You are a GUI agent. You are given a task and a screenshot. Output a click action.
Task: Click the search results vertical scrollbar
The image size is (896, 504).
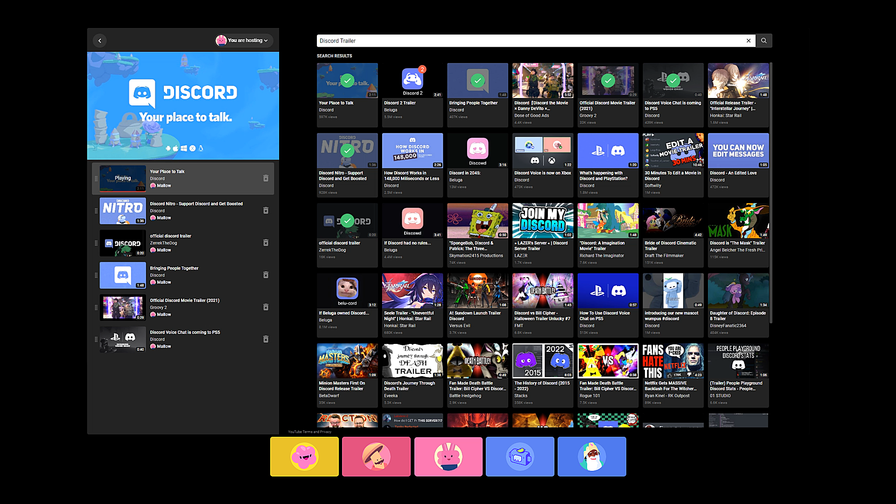click(771, 194)
